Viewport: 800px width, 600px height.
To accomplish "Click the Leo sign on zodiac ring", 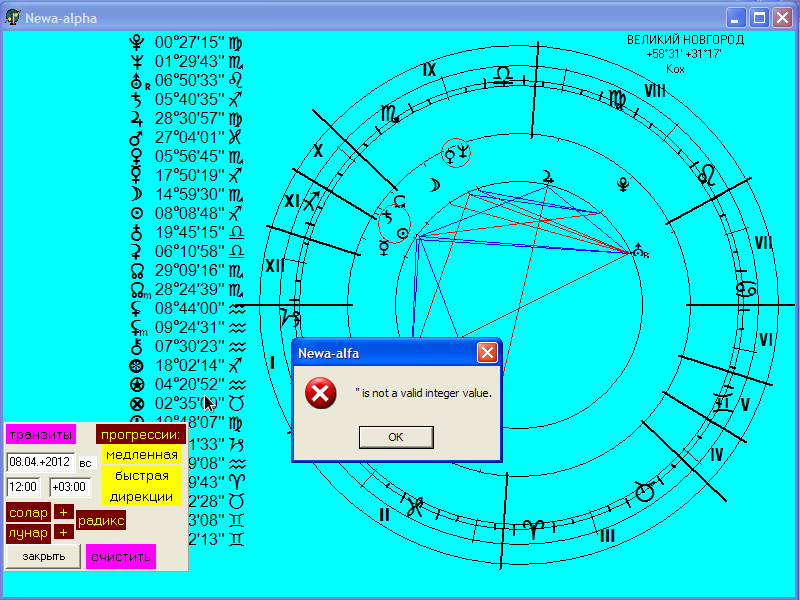I will [x=706, y=175].
